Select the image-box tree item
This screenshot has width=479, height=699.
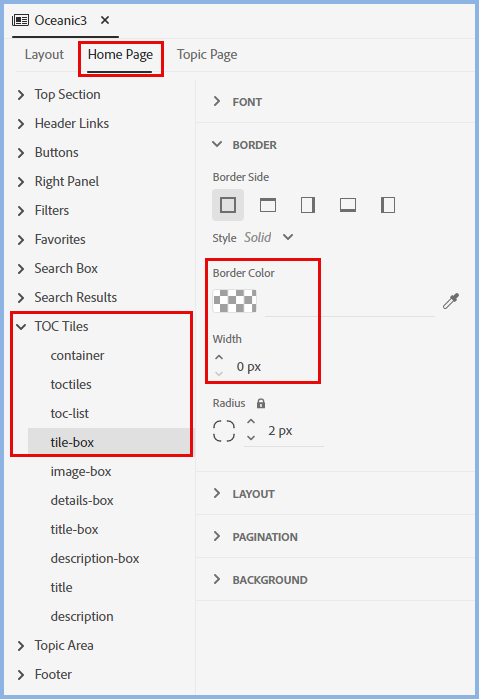[81, 471]
